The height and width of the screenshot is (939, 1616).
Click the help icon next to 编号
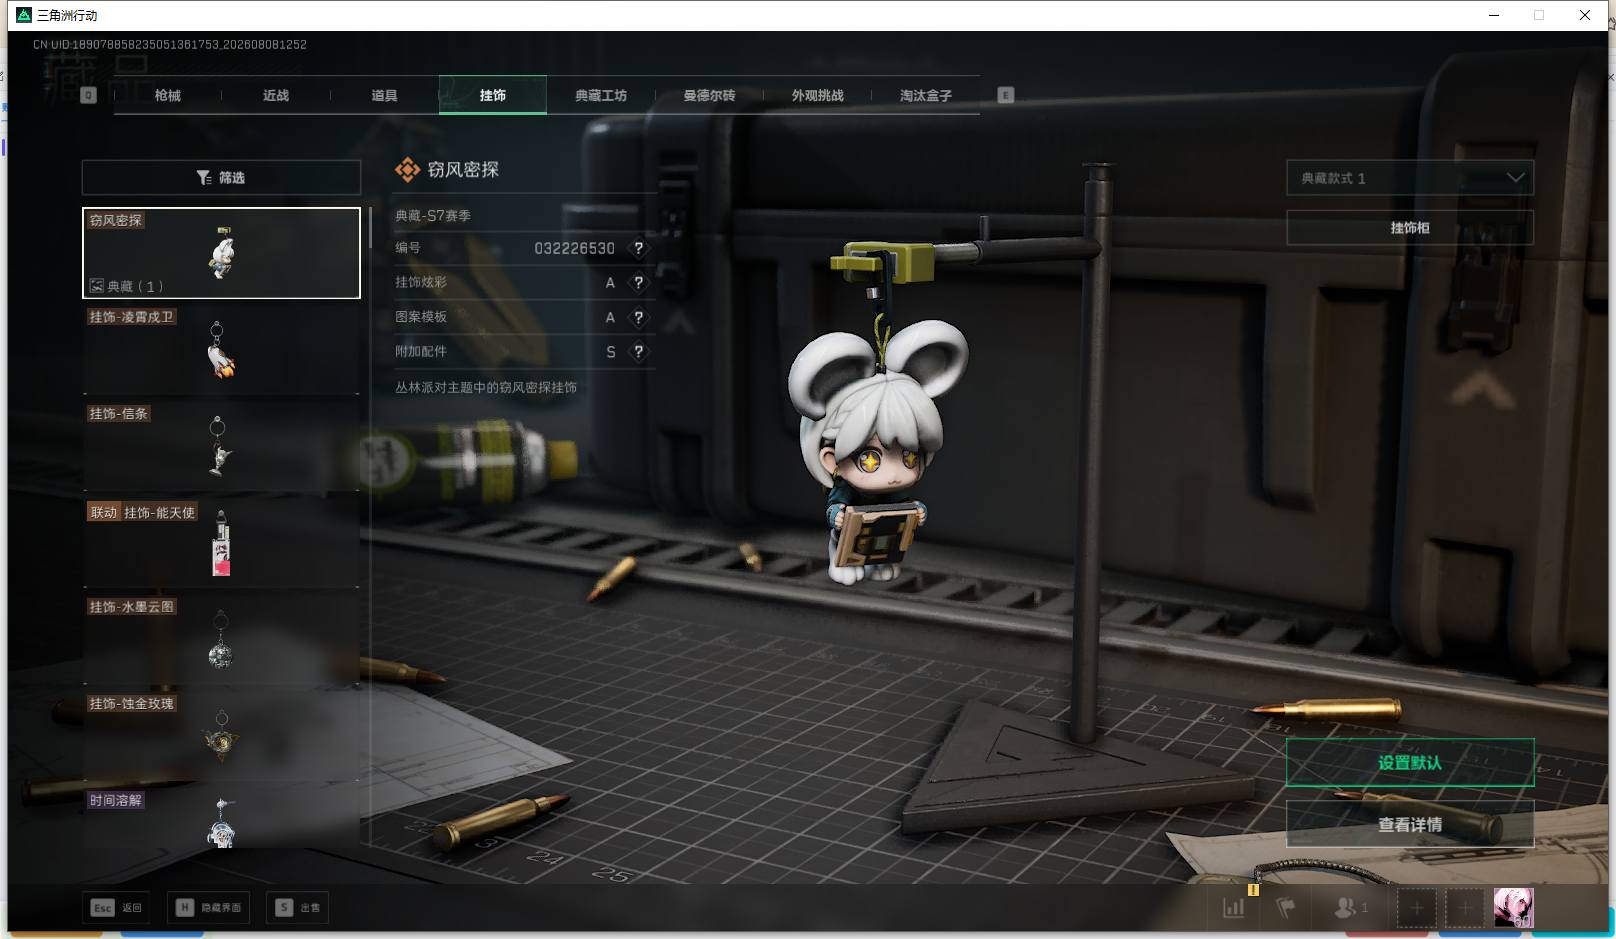(638, 248)
